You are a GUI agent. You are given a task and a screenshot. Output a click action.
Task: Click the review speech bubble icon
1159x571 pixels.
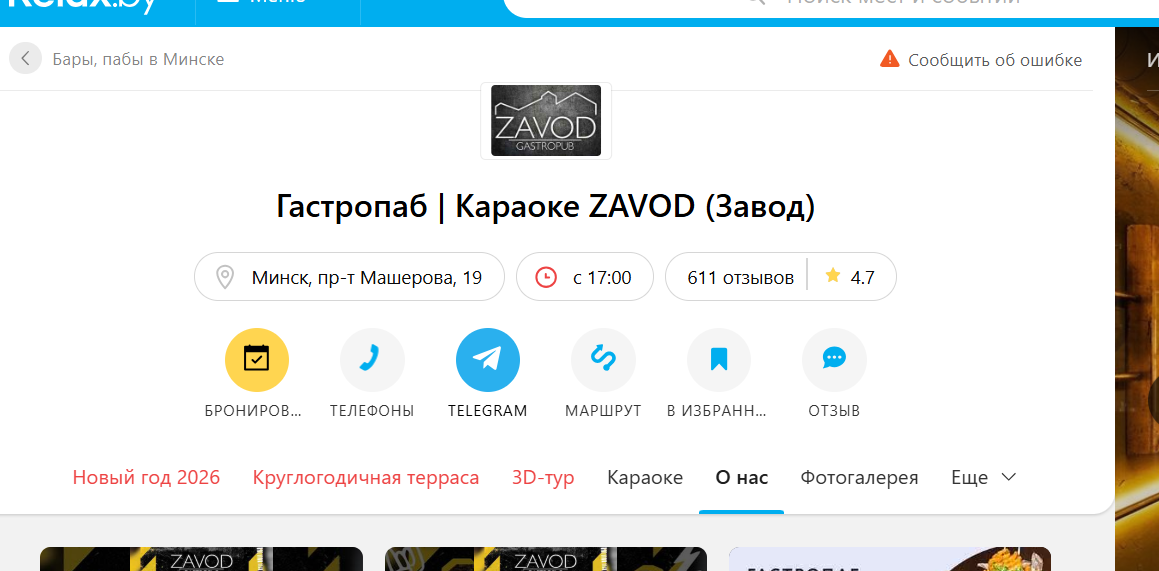[x=834, y=360]
